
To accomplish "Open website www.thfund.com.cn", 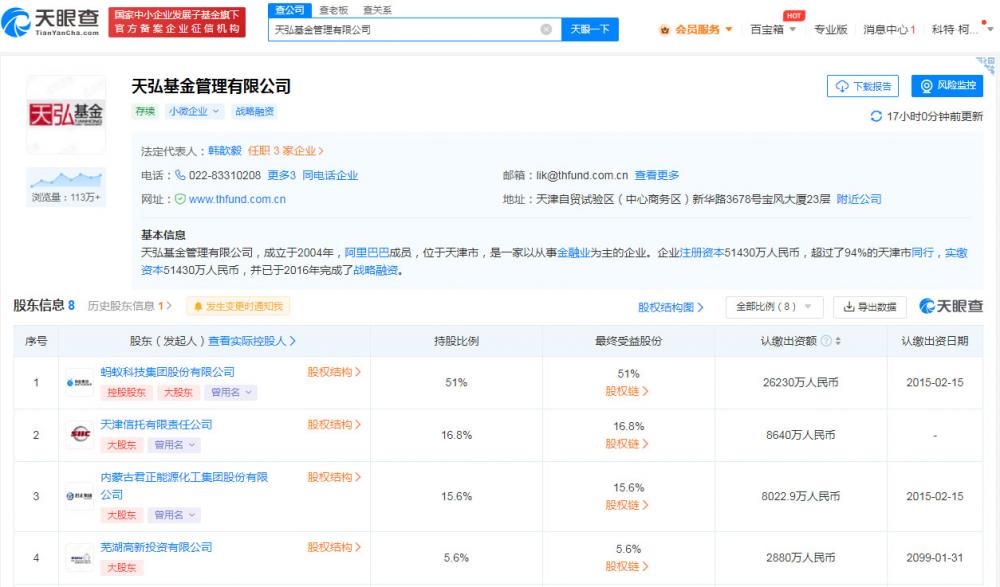I will click(237, 199).
